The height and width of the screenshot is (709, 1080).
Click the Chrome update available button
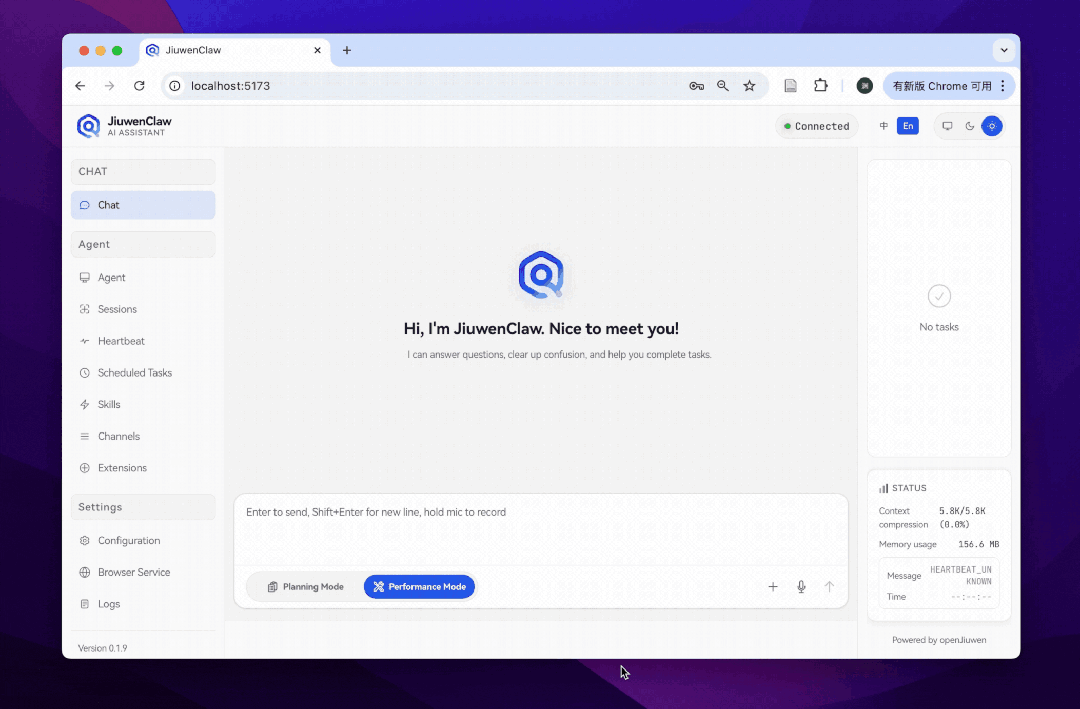pos(941,85)
